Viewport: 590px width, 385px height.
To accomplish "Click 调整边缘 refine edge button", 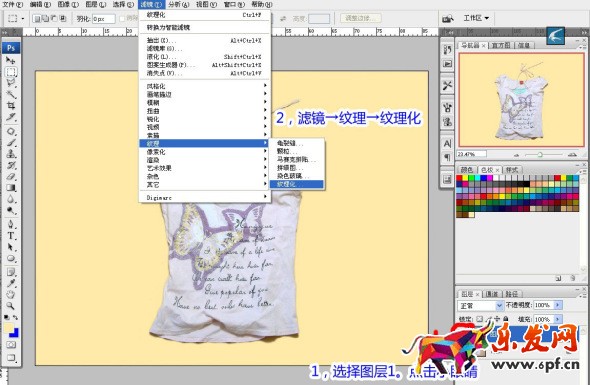I will 360,18.
